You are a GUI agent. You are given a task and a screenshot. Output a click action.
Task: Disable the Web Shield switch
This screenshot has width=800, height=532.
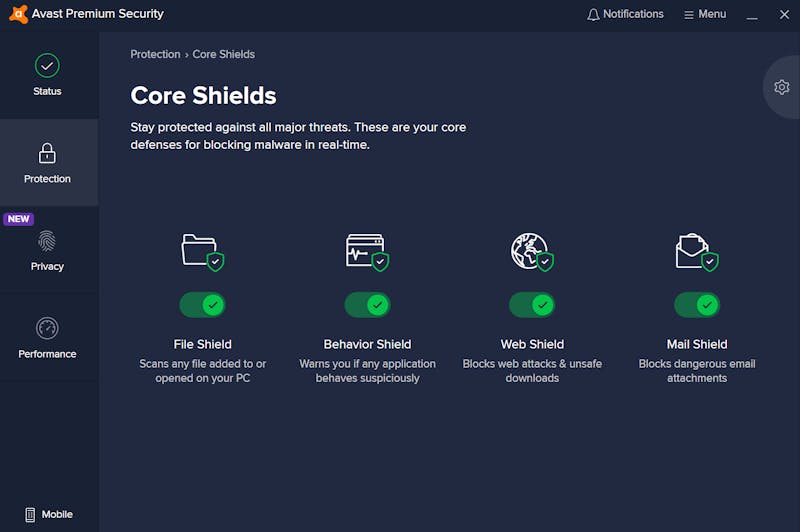pyautogui.click(x=532, y=305)
